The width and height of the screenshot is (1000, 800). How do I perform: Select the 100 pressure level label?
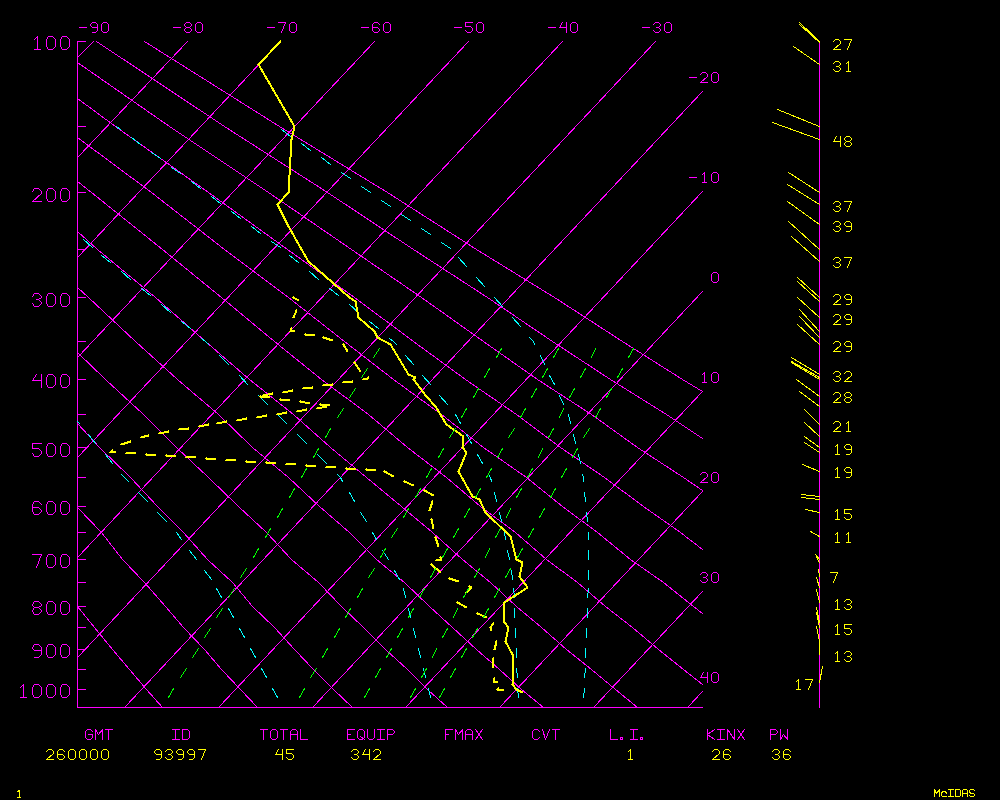(x=51, y=43)
